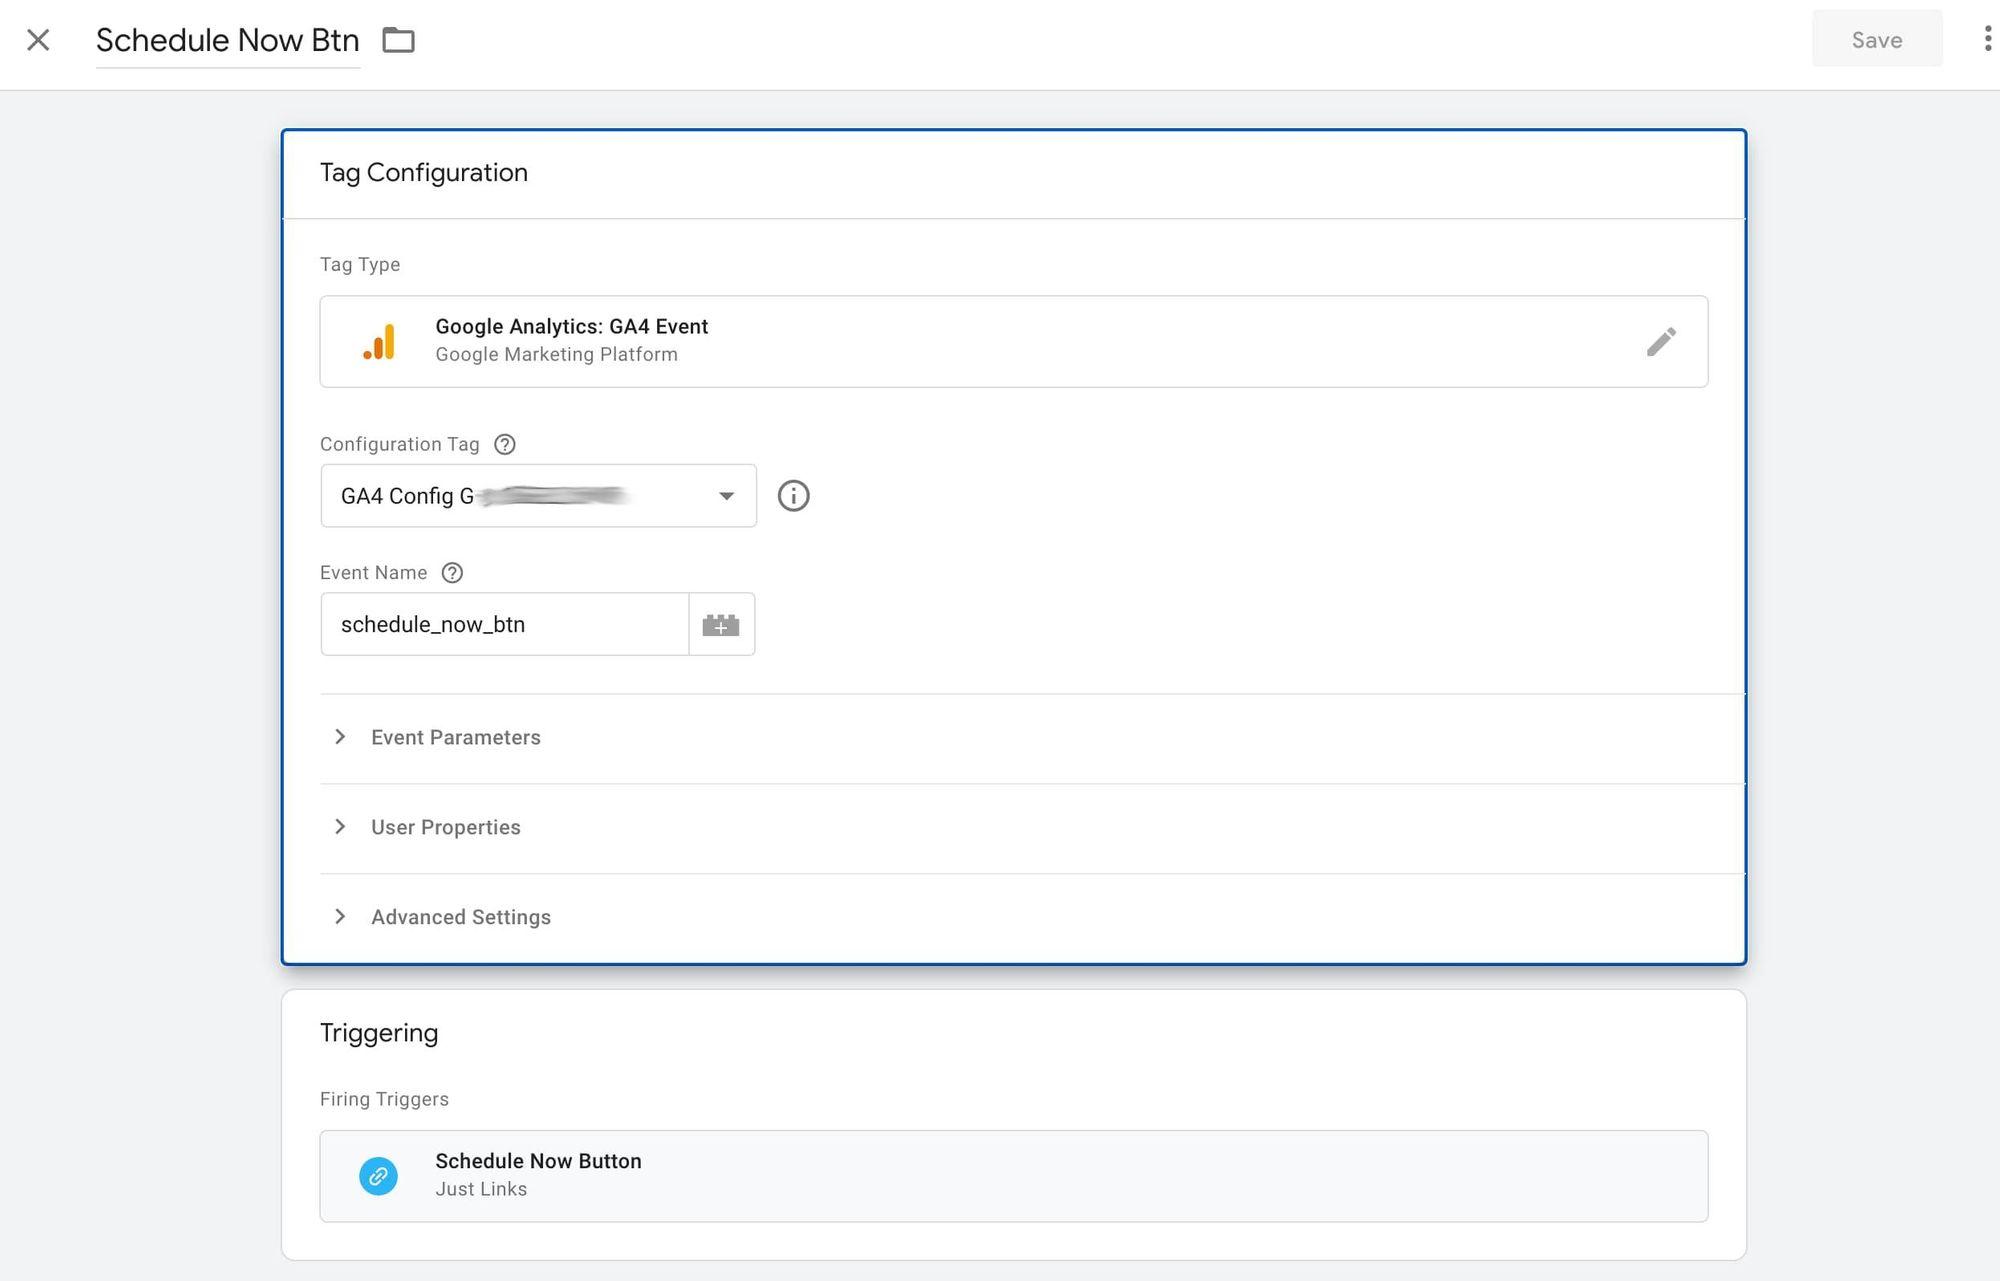
Task: Click the Event Name input field
Action: tap(504, 624)
